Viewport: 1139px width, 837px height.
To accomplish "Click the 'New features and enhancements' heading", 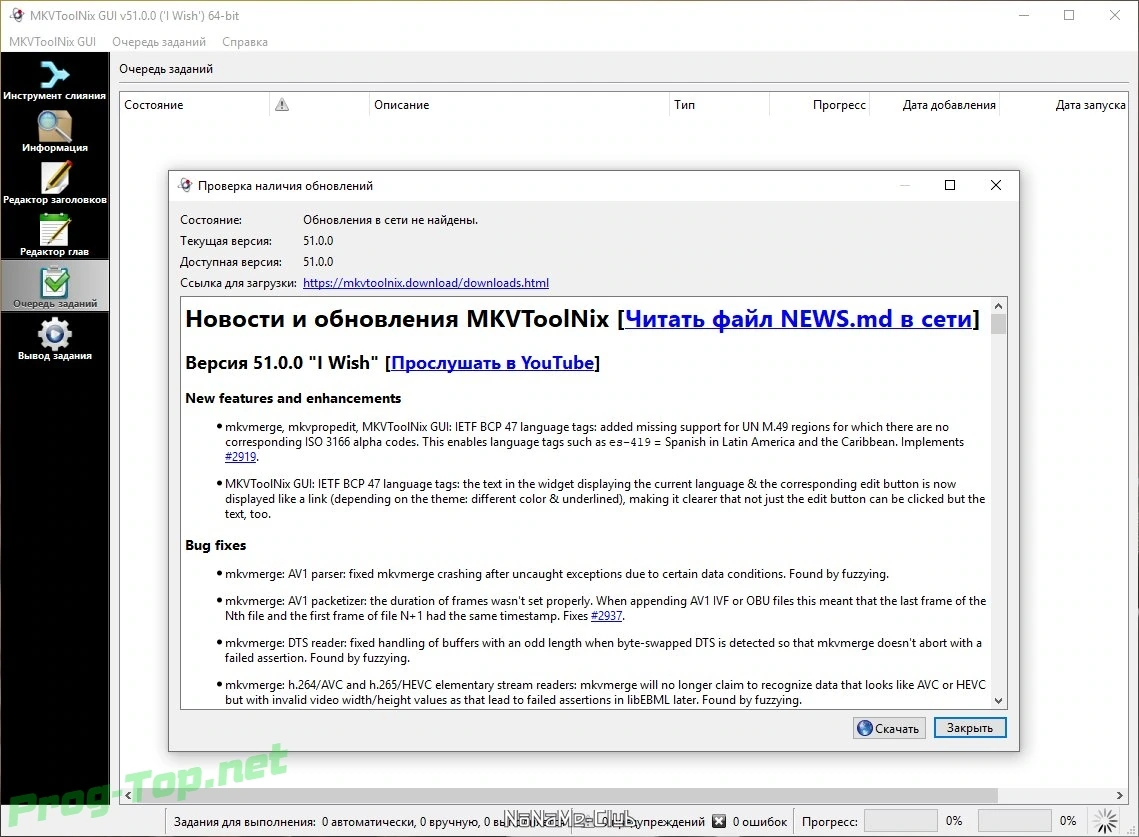I will (x=293, y=398).
